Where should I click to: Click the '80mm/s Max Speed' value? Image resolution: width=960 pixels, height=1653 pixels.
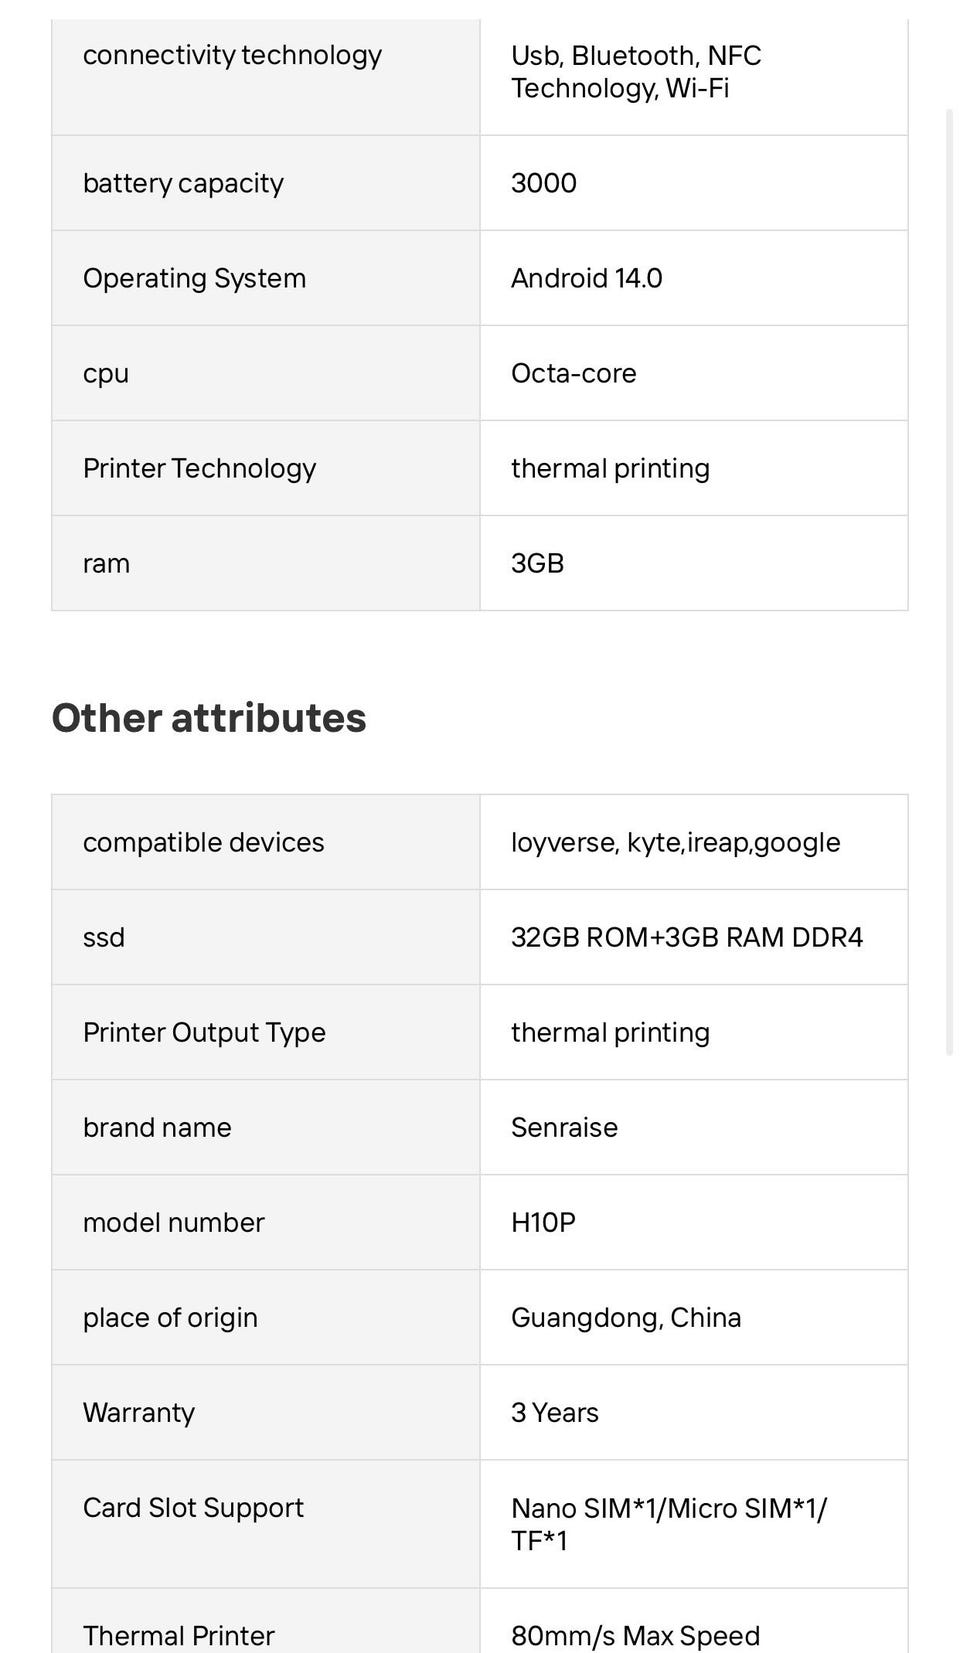[x=635, y=1635]
